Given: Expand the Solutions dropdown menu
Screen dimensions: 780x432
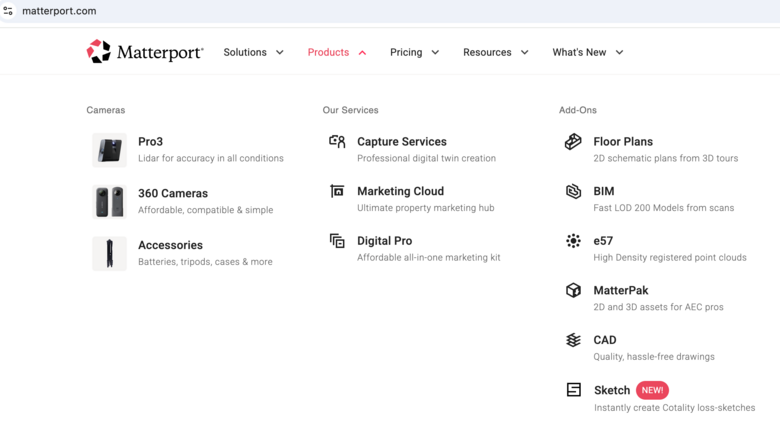Looking at the screenshot, I should point(253,52).
